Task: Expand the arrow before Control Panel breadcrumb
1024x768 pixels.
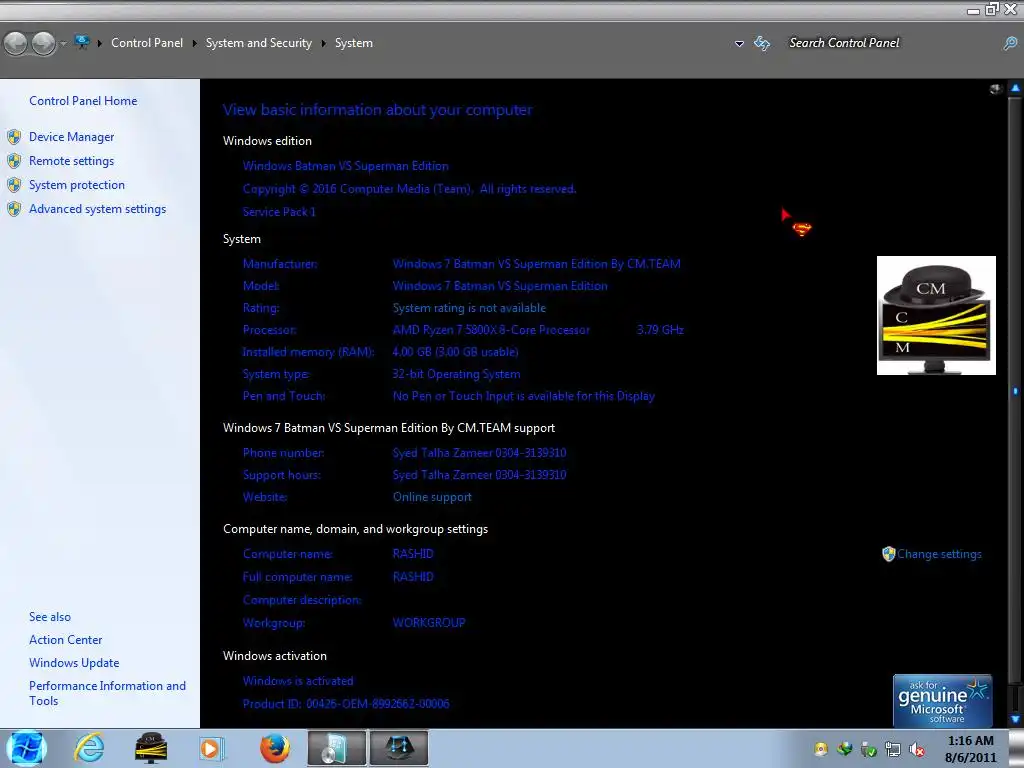Action: [x=100, y=43]
